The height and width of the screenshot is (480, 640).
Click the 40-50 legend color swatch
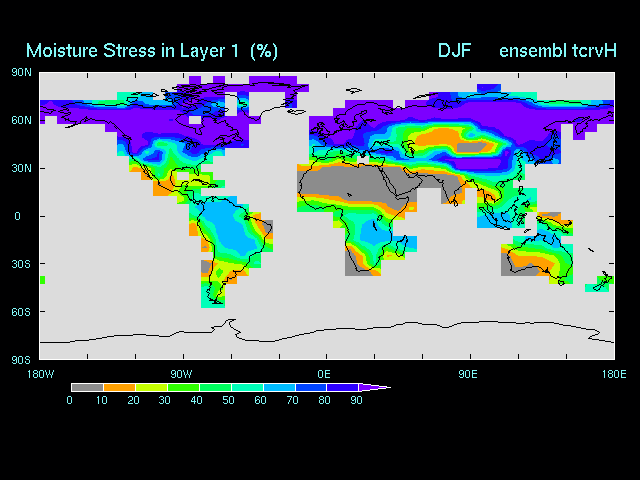216,387
